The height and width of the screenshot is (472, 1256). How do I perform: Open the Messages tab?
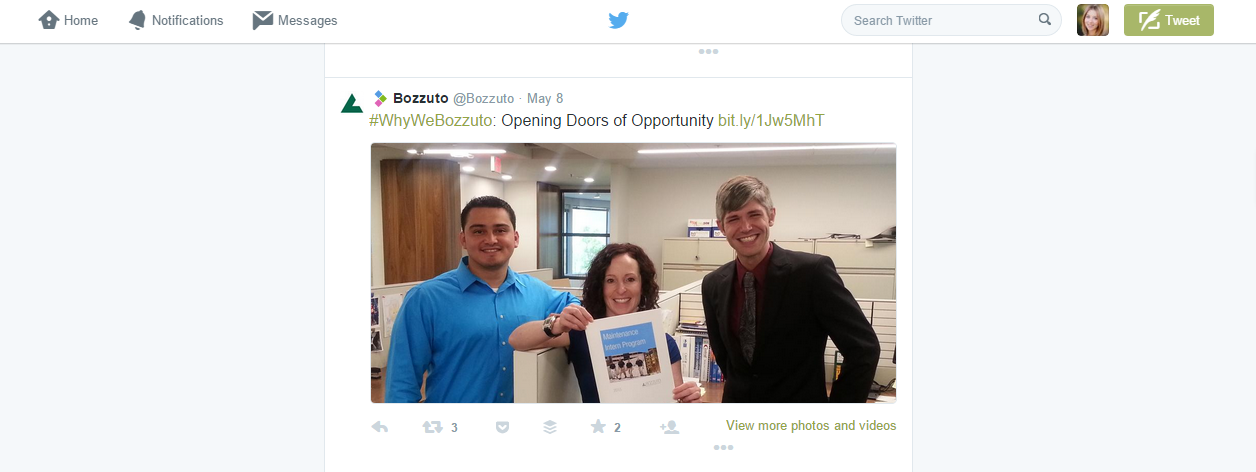click(x=295, y=20)
